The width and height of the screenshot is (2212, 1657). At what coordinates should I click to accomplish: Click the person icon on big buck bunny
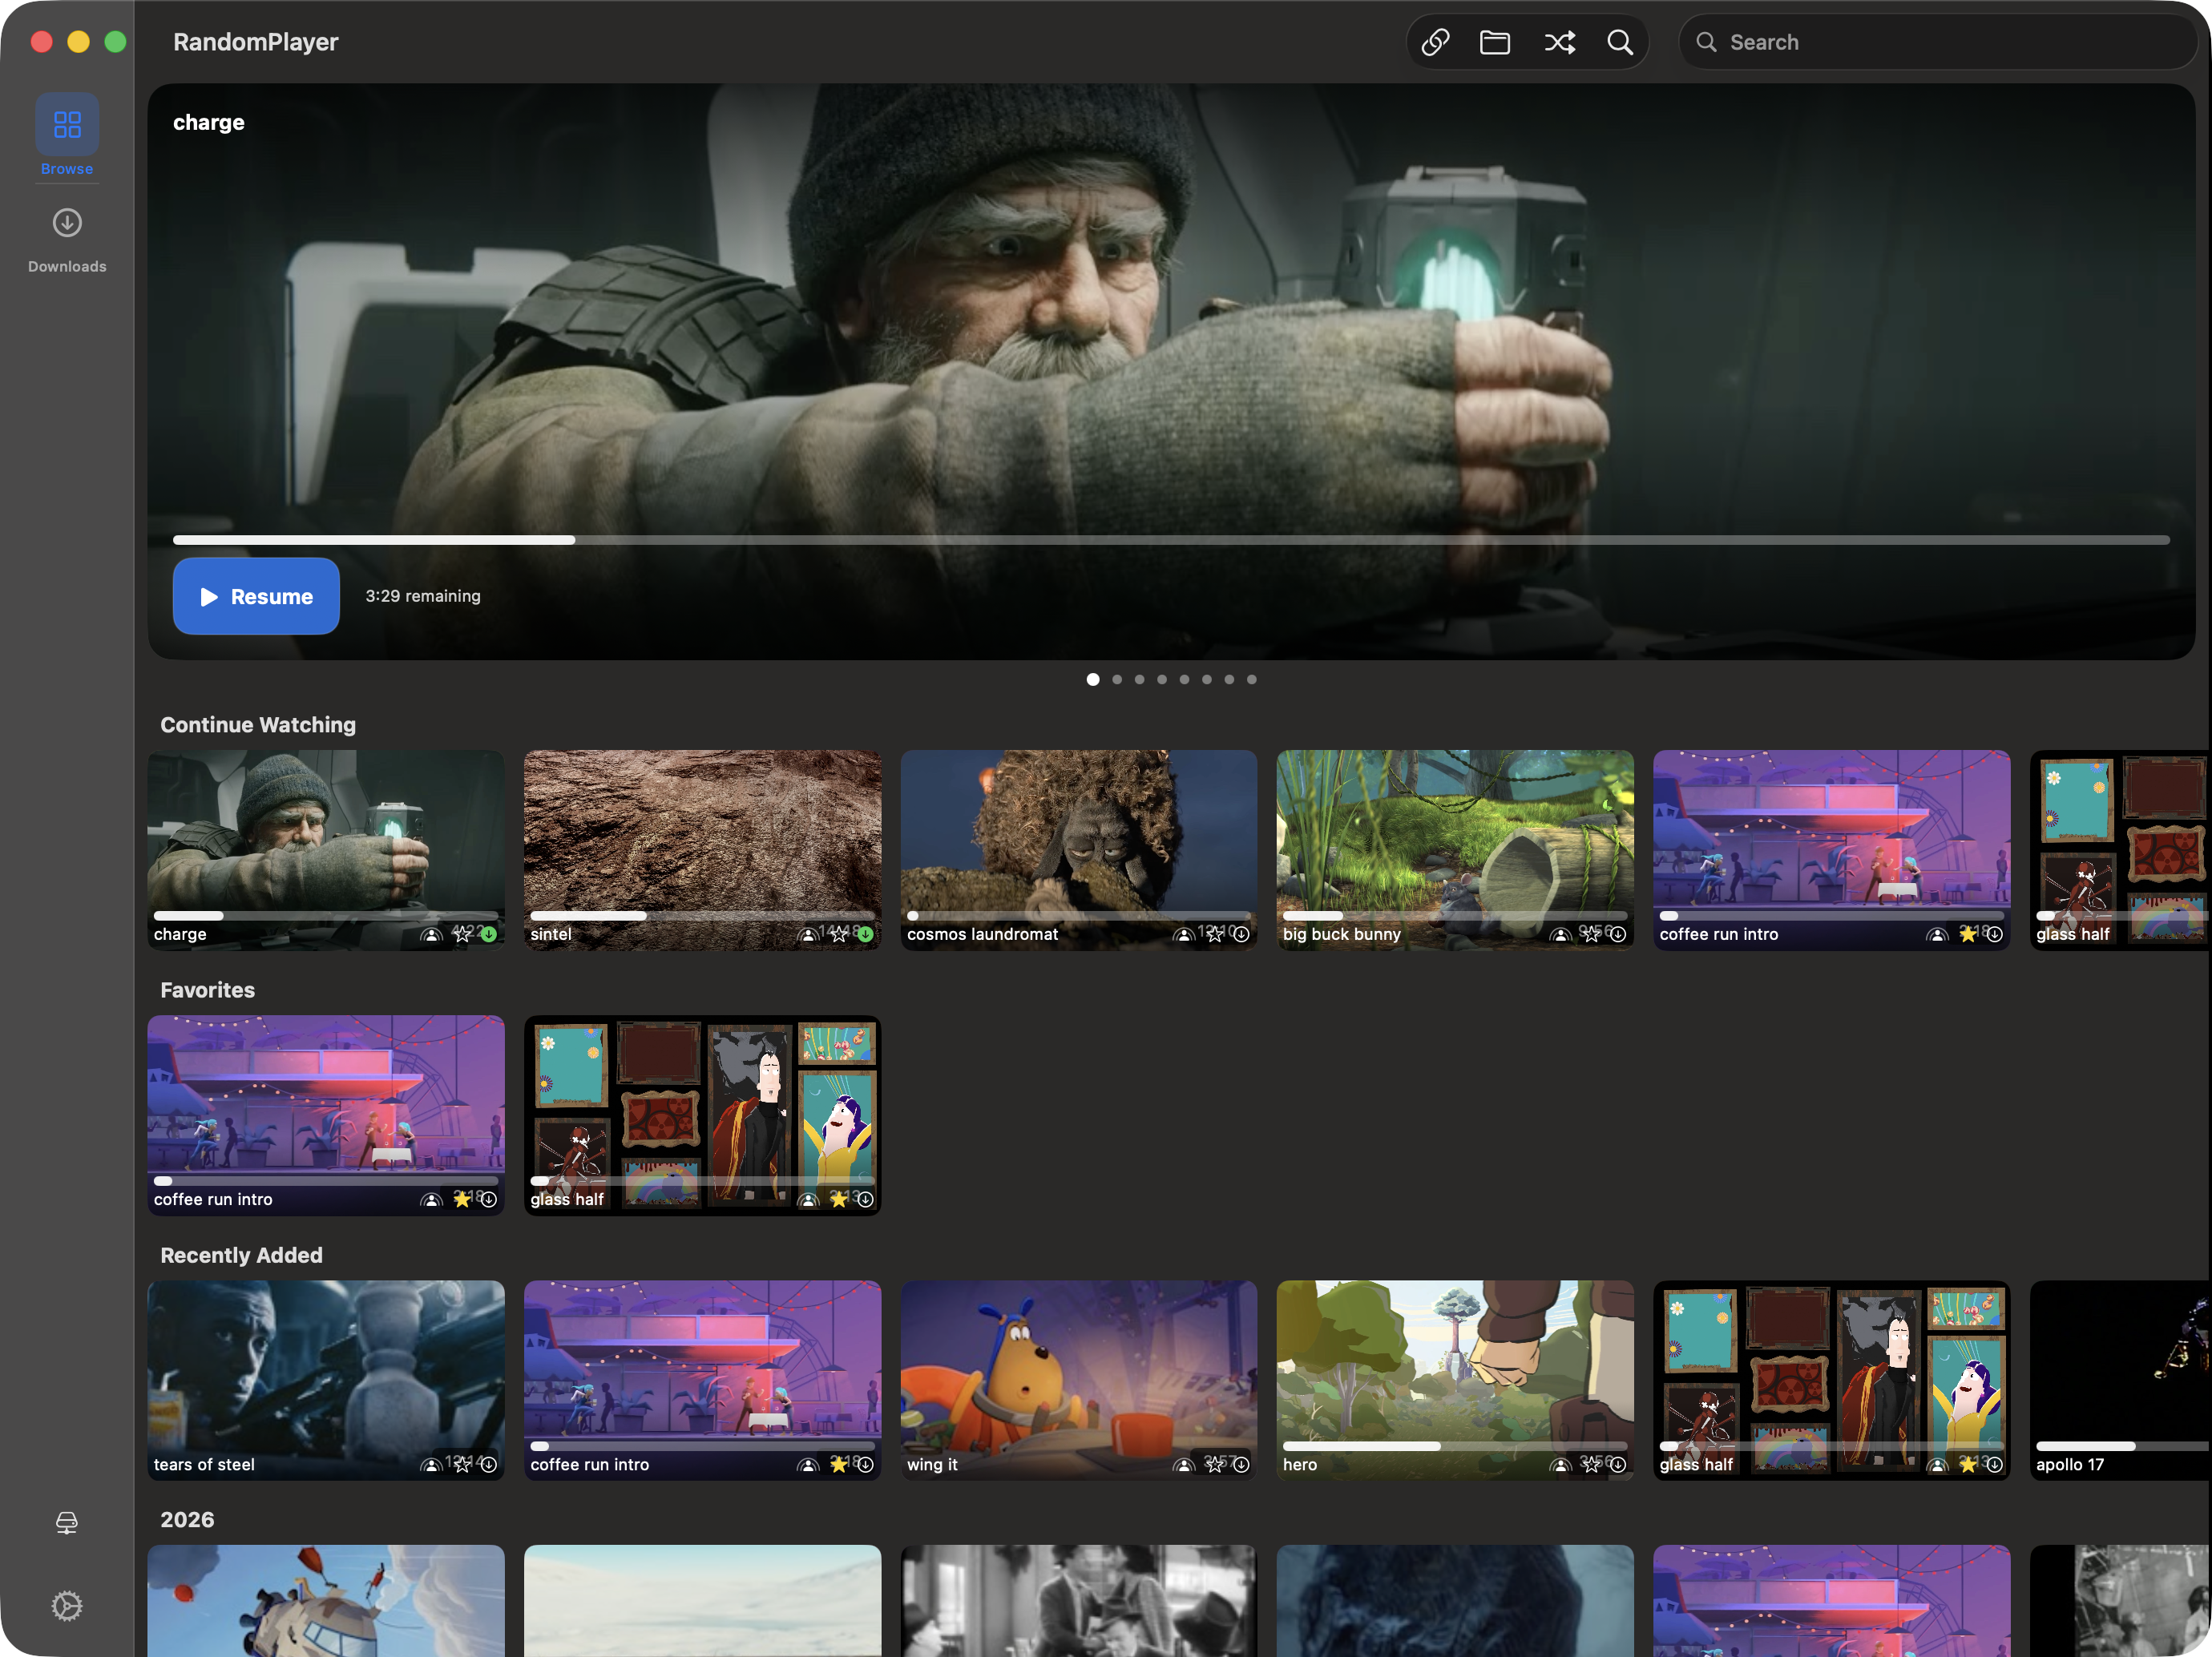[1561, 935]
